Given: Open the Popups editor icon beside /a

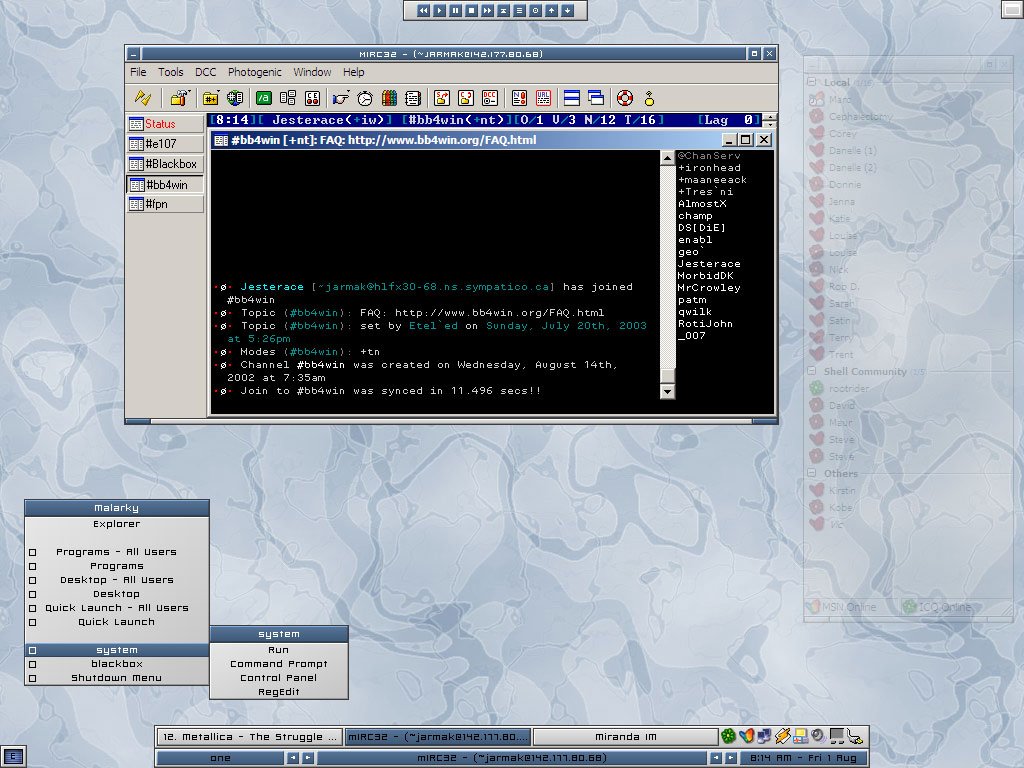Looking at the screenshot, I should tap(288, 99).
